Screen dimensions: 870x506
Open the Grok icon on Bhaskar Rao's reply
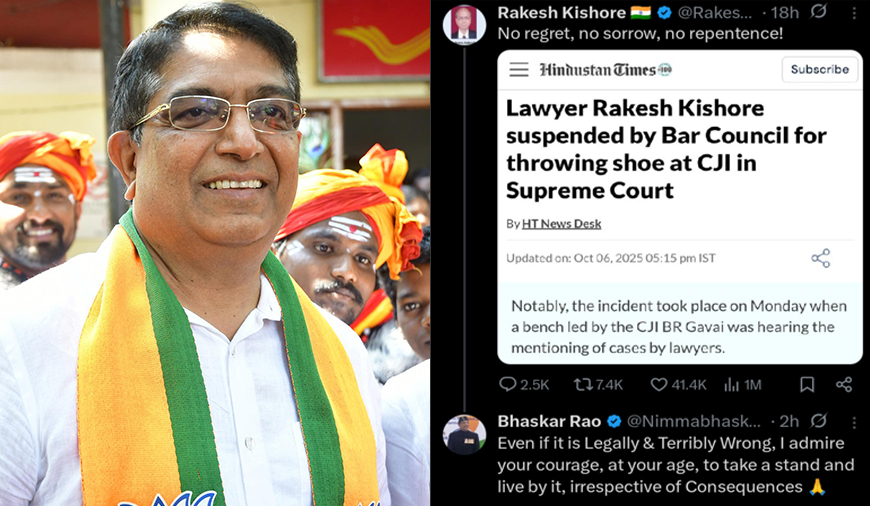coord(818,421)
